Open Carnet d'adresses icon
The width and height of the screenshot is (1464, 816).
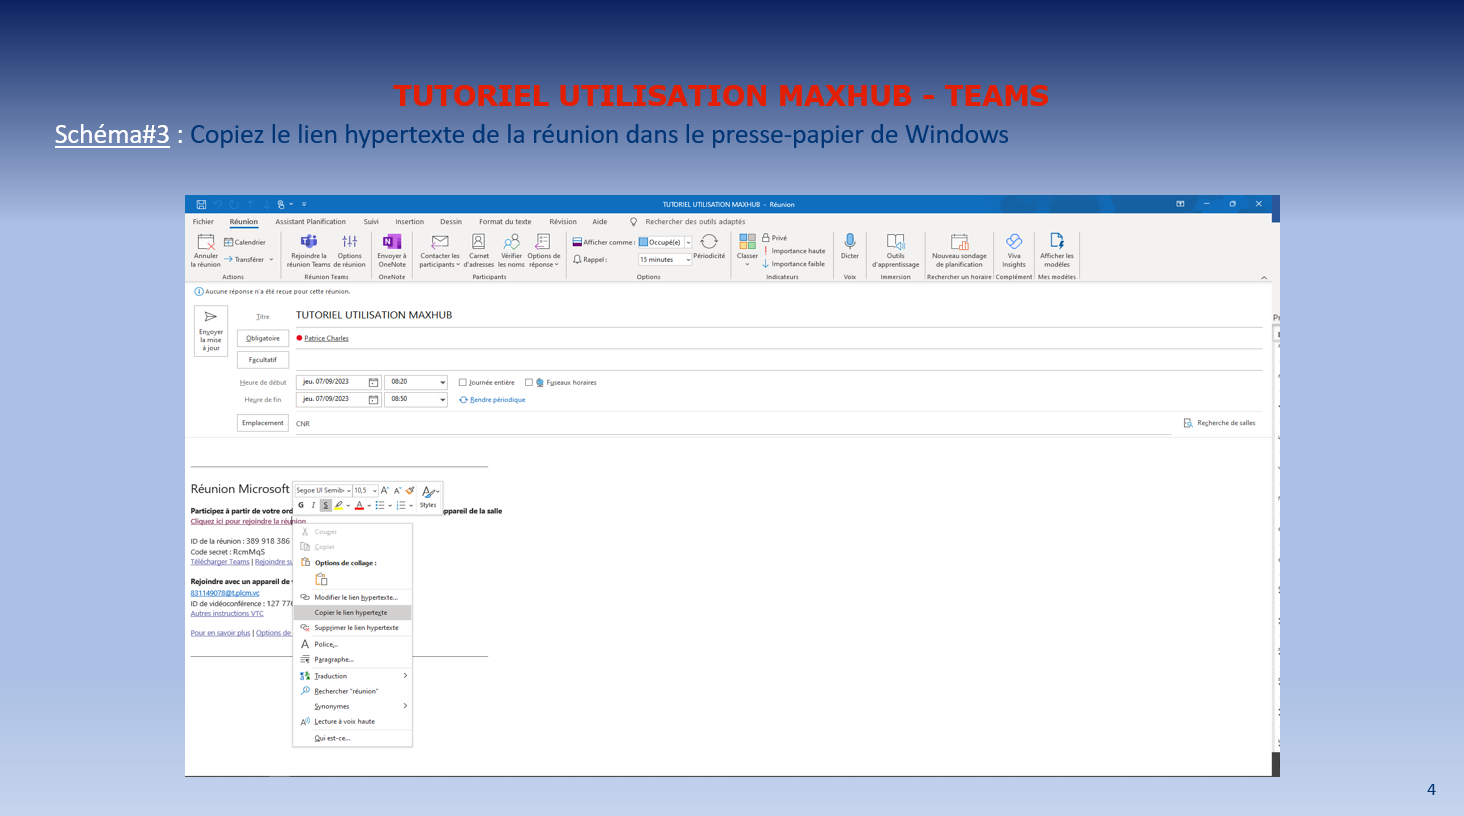coord(478,242)
